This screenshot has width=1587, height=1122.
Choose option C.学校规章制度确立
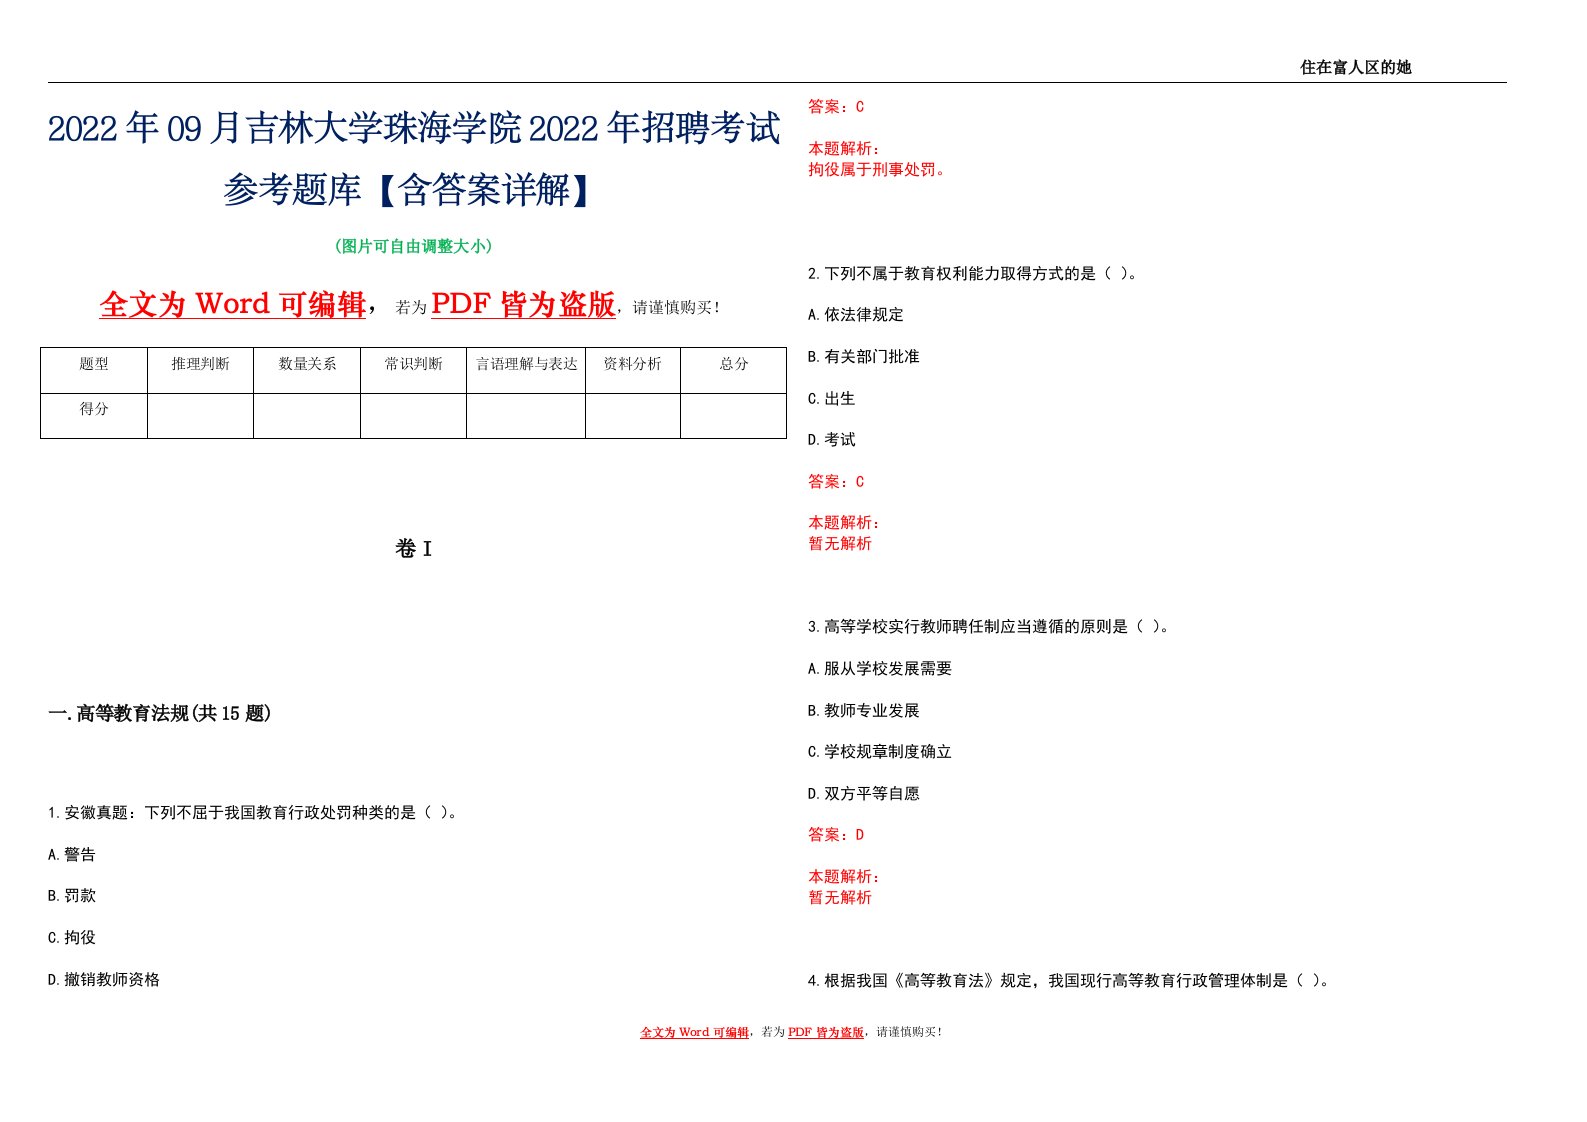880,752
